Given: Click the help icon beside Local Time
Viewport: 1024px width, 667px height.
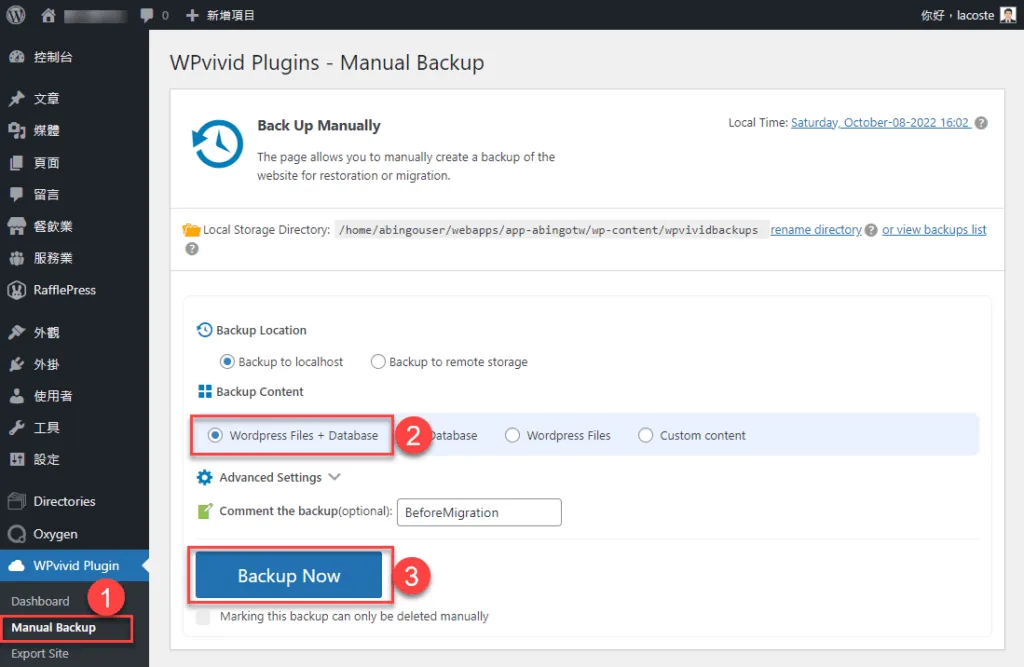Looking at the screenshot, I should coord(981,123).
